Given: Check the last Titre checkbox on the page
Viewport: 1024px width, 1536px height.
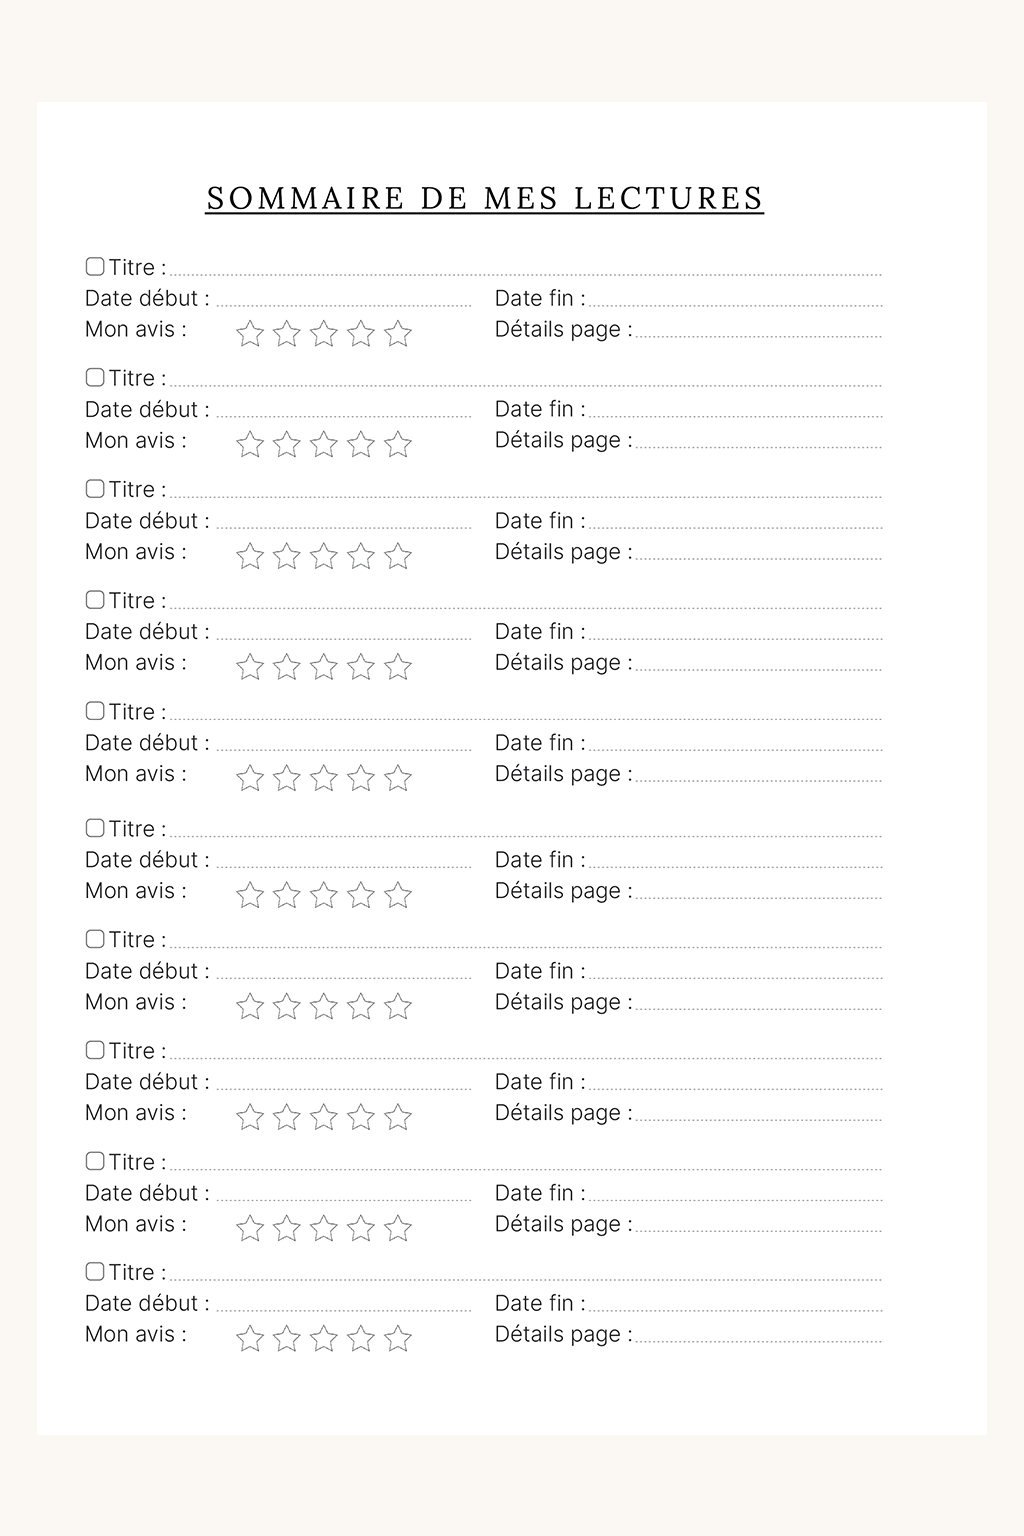Looking at the screenshot, I should (95, 1271).
